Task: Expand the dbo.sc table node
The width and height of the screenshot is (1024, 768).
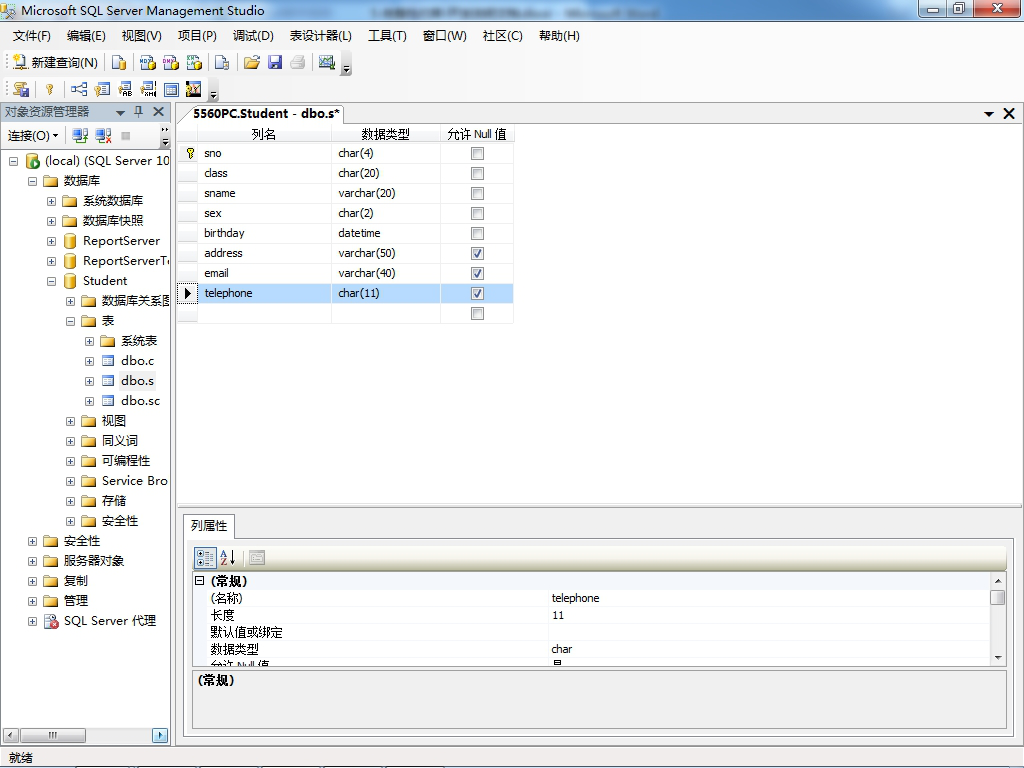Action: coord(89,402)
